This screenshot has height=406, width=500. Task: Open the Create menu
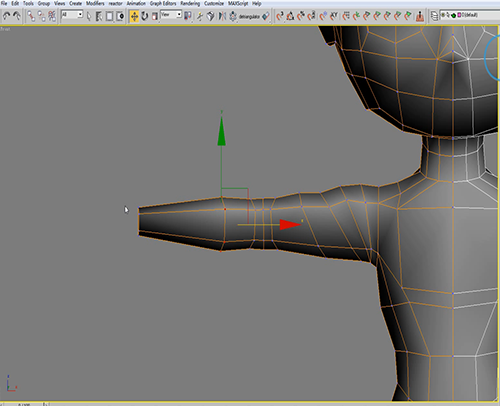(75, 3)
